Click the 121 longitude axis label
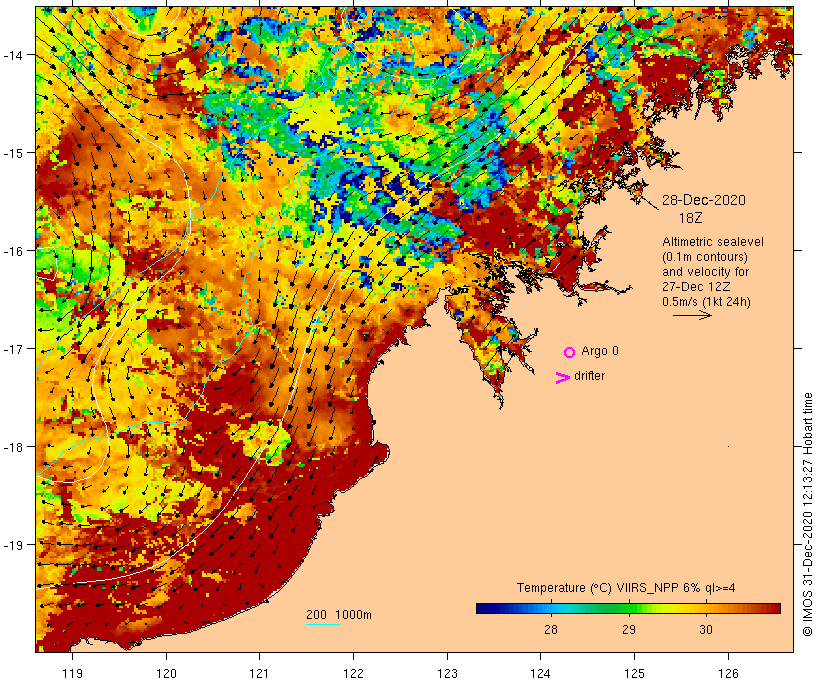The height and width of the screenshot is (680, 820). tap(259, 673)
